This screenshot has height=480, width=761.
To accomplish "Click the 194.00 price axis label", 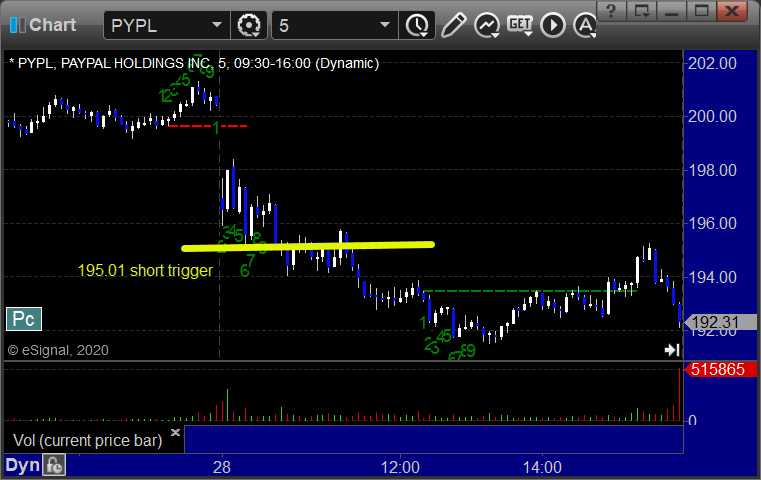I will (712, 277).
